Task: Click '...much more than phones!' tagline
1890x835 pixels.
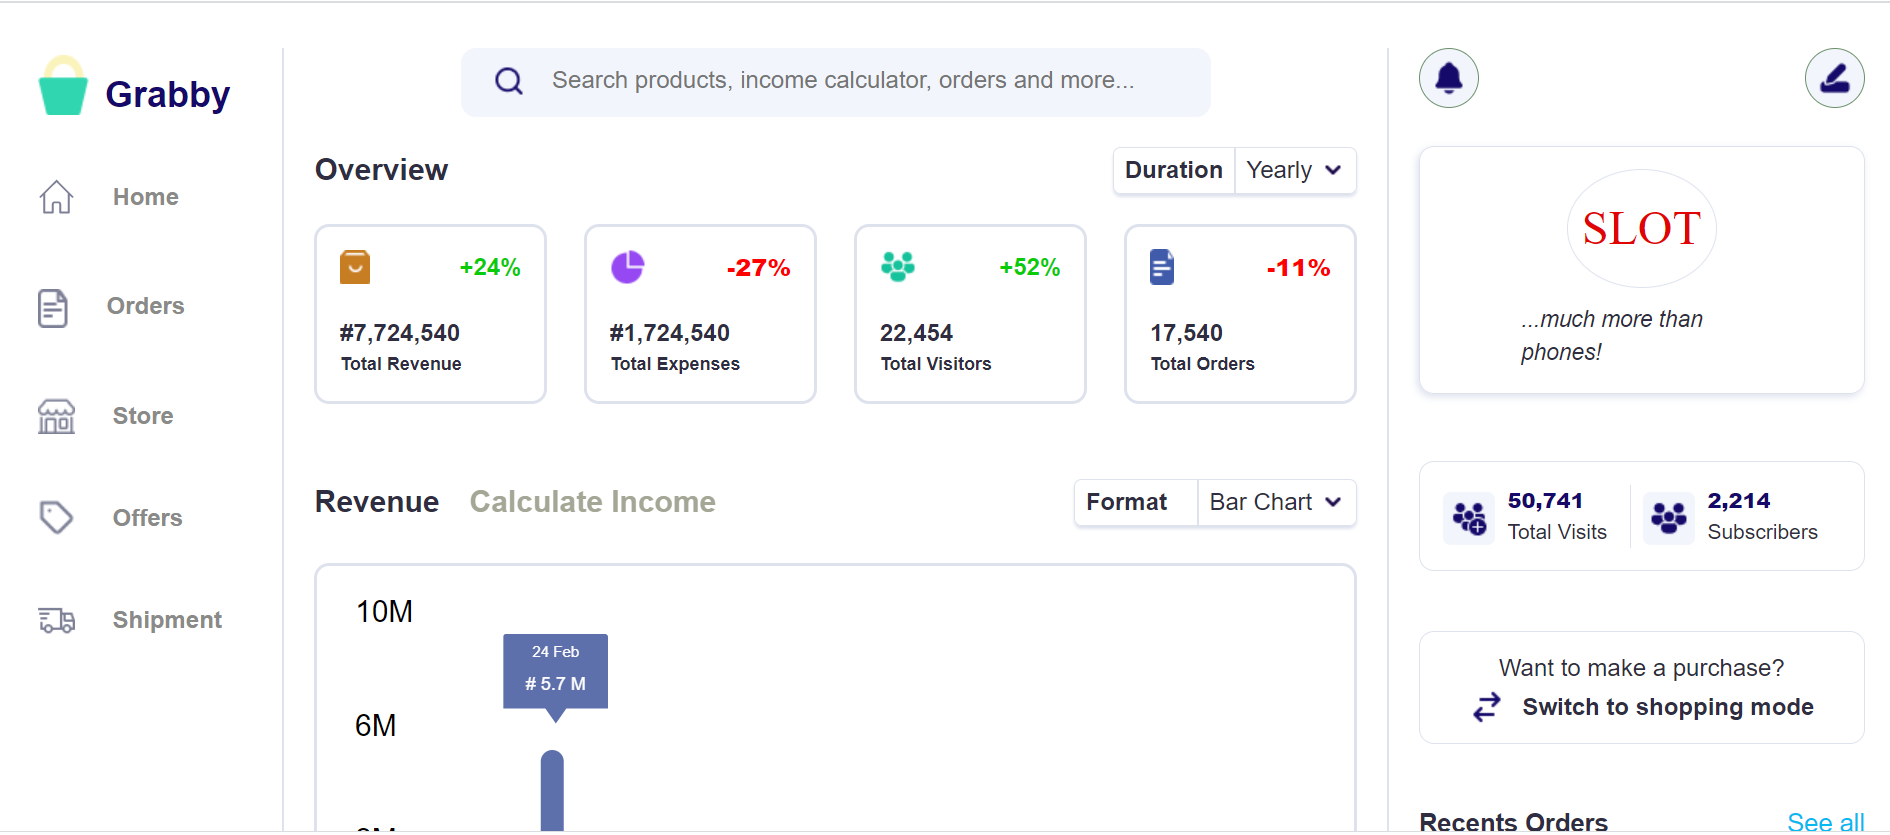Action: coord(1612,336)
